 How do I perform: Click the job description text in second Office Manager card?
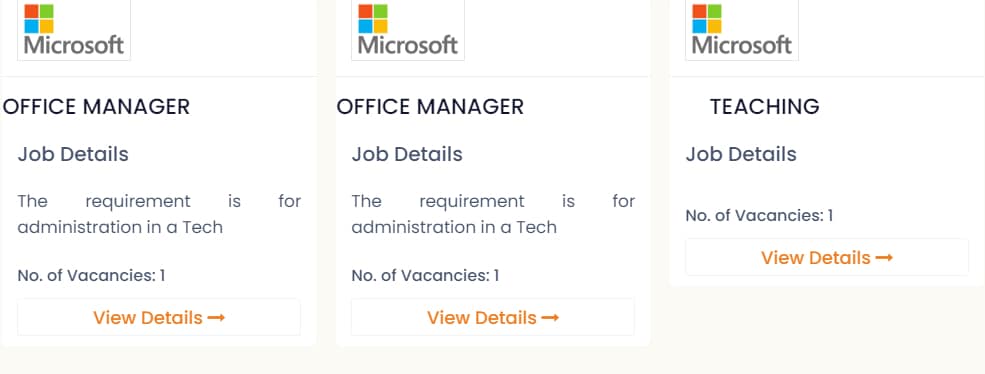pyautogui.click(x=493, y=214)
